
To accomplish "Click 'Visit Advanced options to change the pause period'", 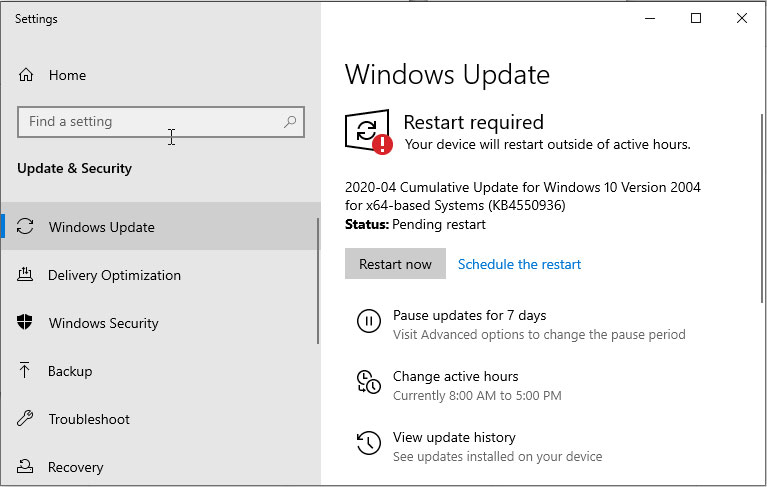I will [539, 334].
